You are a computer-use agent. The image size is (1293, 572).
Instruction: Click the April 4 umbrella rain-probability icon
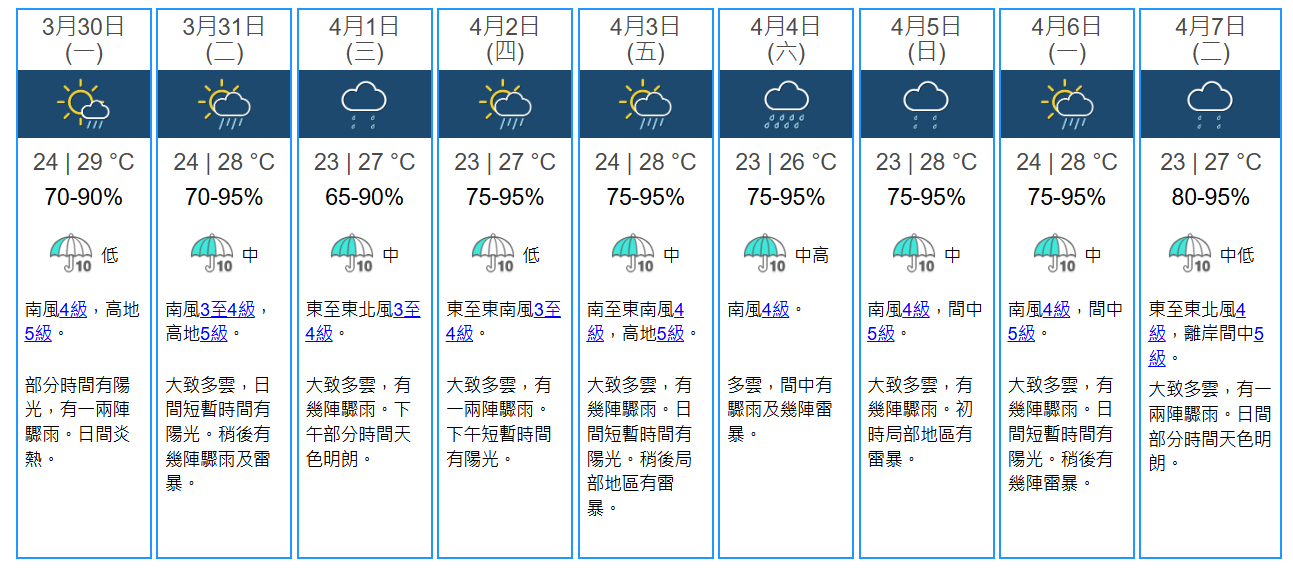coord(764,254)
